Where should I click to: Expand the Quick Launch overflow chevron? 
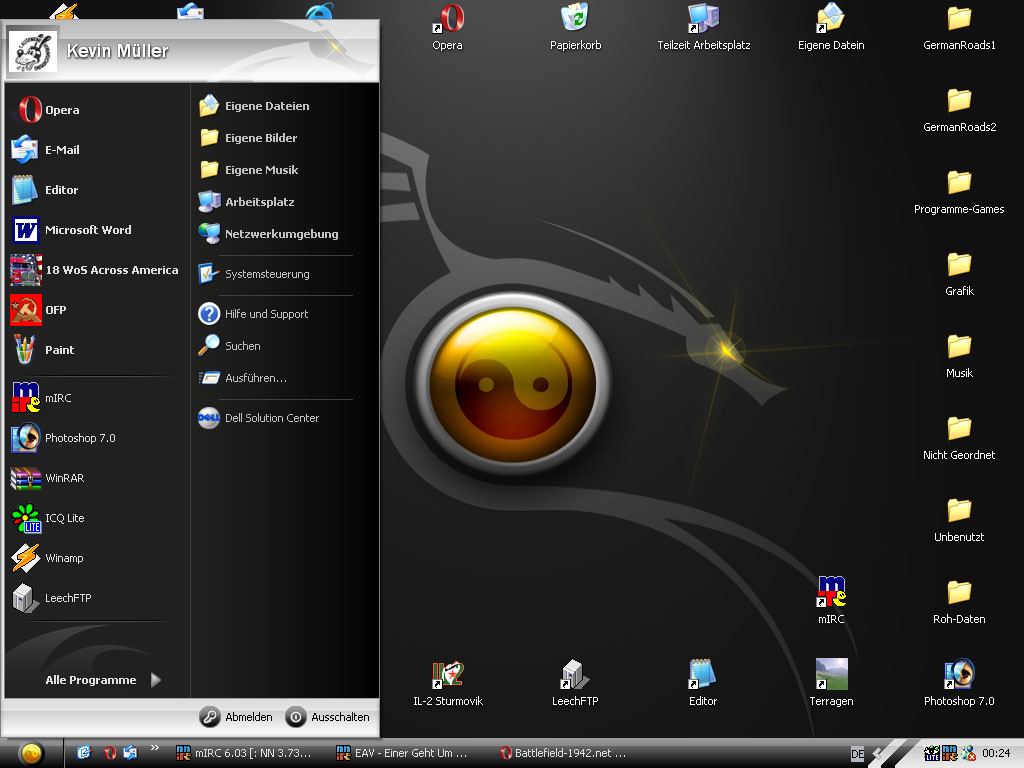(155, 748)
